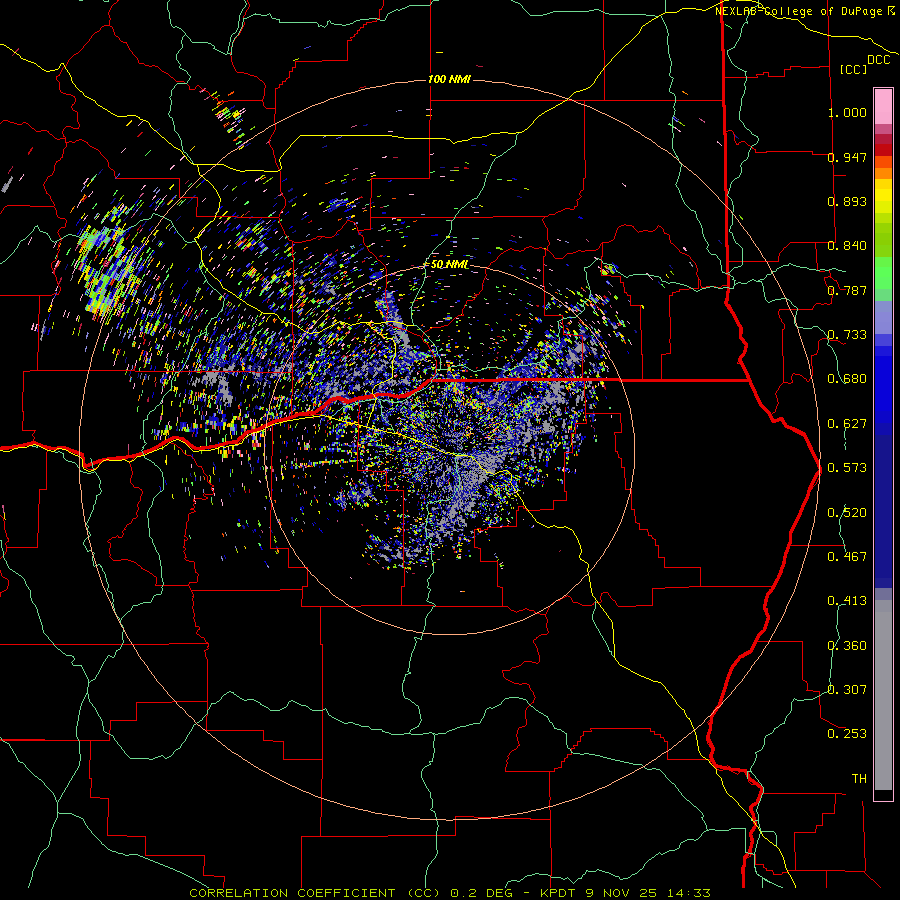This screenshot has width=900, height=900.
Task: Click the Correlation Coefficient caption at bottom
Action: pyautogui.click(x=450, y=893)
